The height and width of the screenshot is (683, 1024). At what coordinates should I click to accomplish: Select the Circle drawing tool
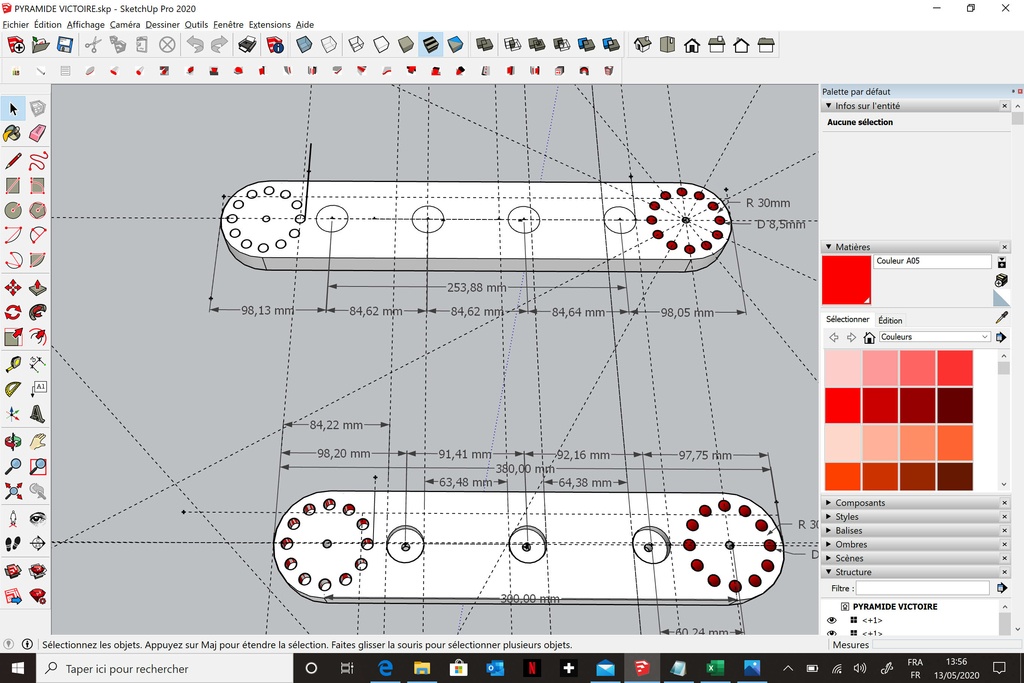click(x=13, y=211)
